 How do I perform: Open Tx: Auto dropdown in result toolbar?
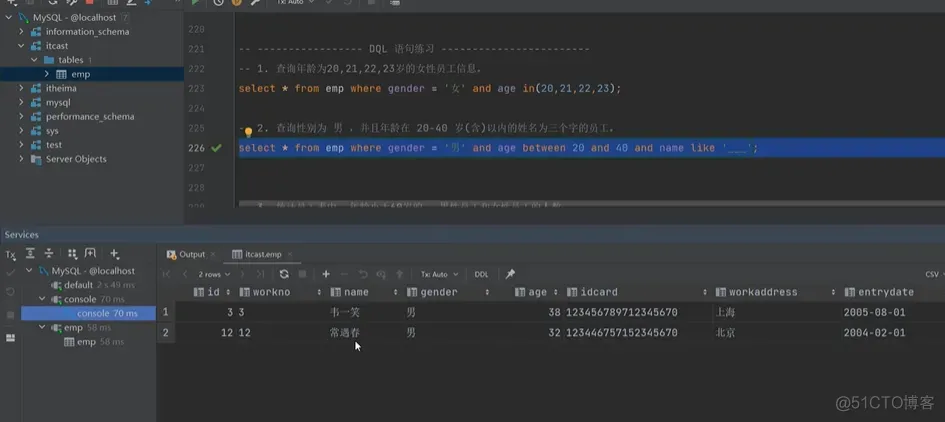pos(439,274)
